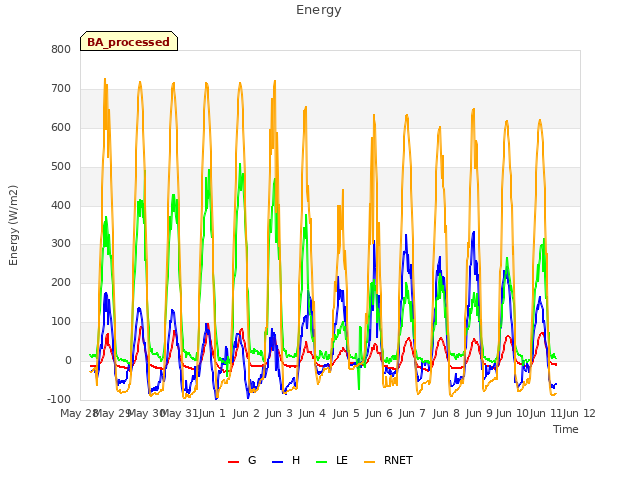Screen dimensions: 640x480
Task: Click the Energy (W/m2) y-axis label
Action: click(x=13, y=225)
